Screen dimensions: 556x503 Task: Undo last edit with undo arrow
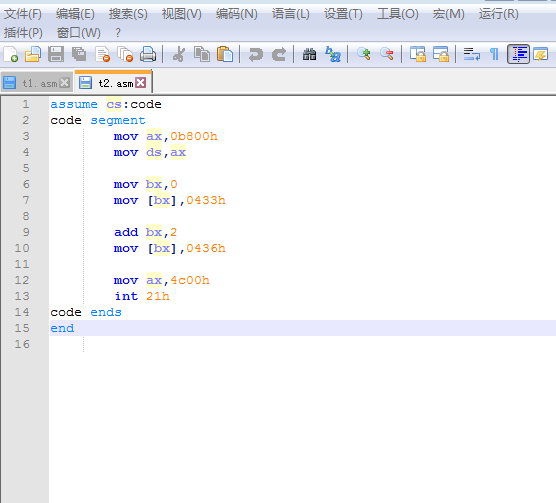click(x=256, y=55)
